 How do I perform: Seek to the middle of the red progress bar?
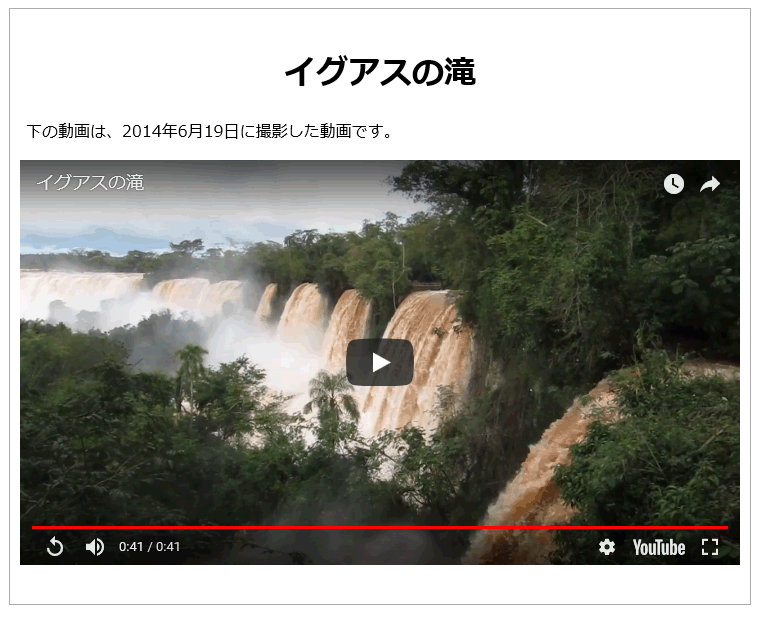point(380,527)
